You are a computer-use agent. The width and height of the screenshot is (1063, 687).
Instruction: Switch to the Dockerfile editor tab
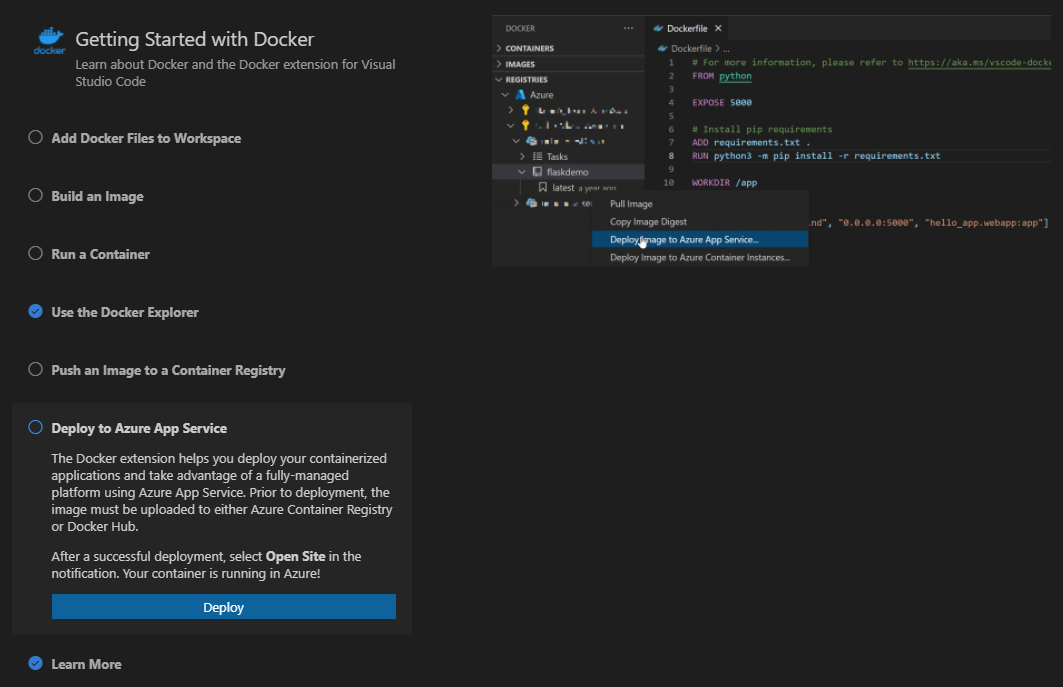click(687, 28)
